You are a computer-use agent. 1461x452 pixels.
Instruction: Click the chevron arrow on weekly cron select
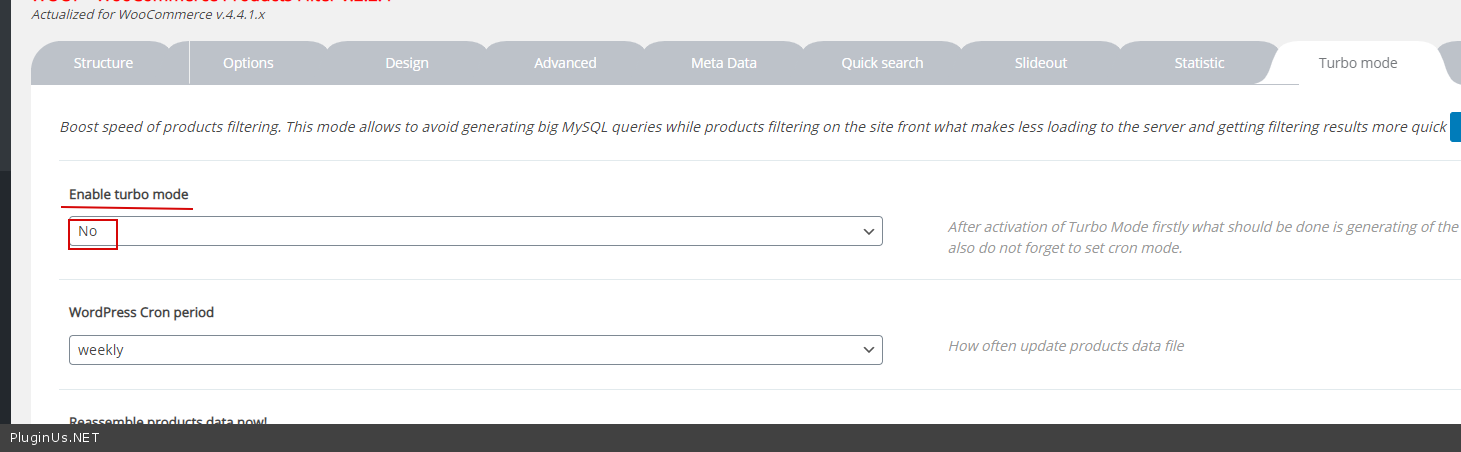(868, 350)
